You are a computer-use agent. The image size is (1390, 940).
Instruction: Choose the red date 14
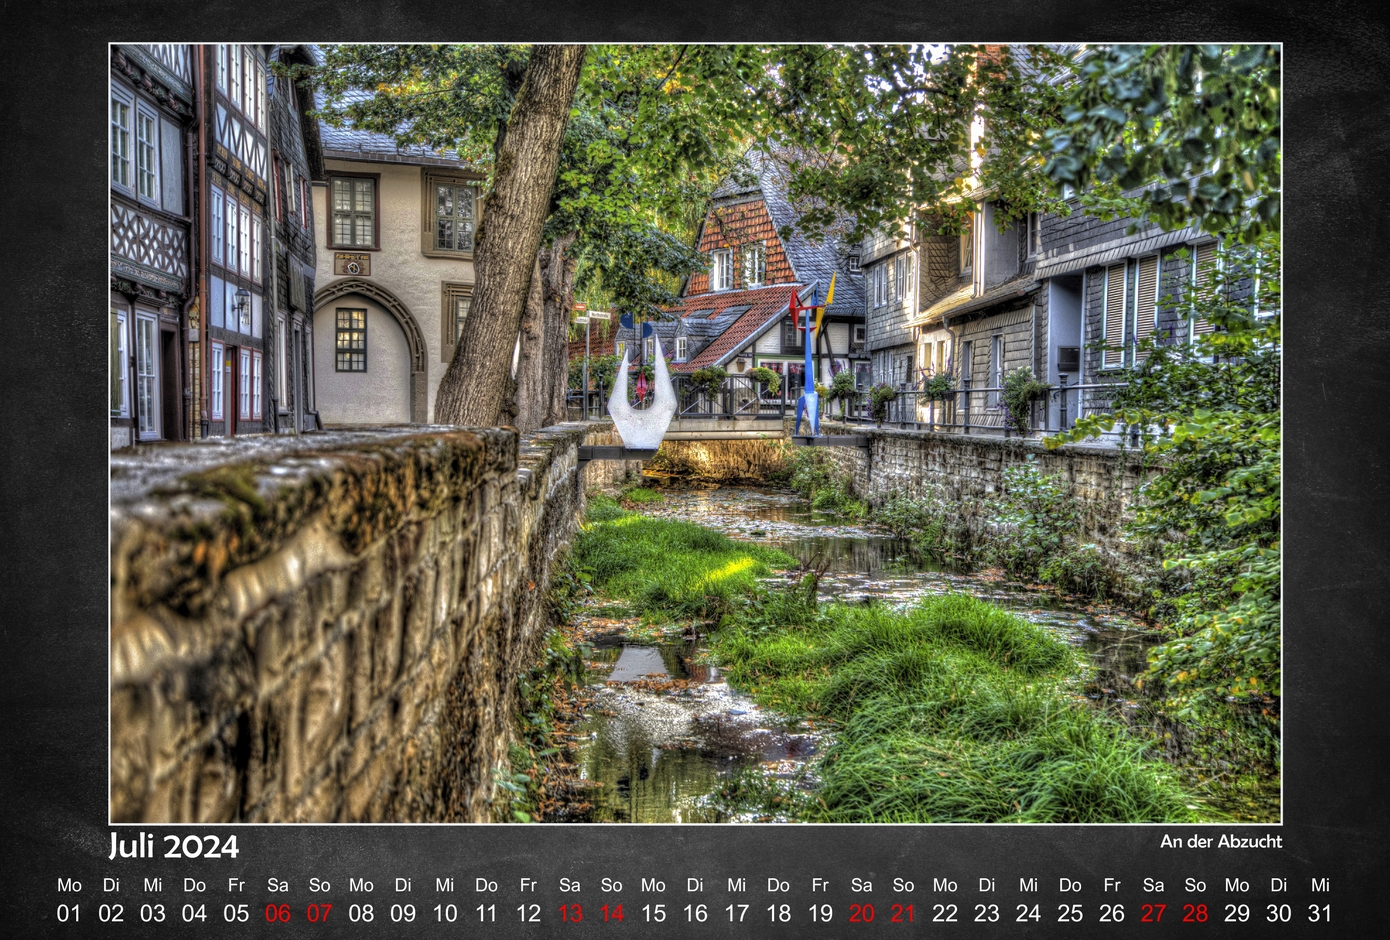tap(612, 913)
